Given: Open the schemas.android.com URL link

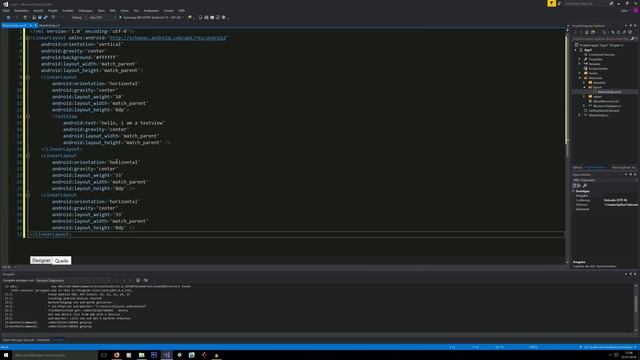Looking at the screenshot, I should pos(168,38).
